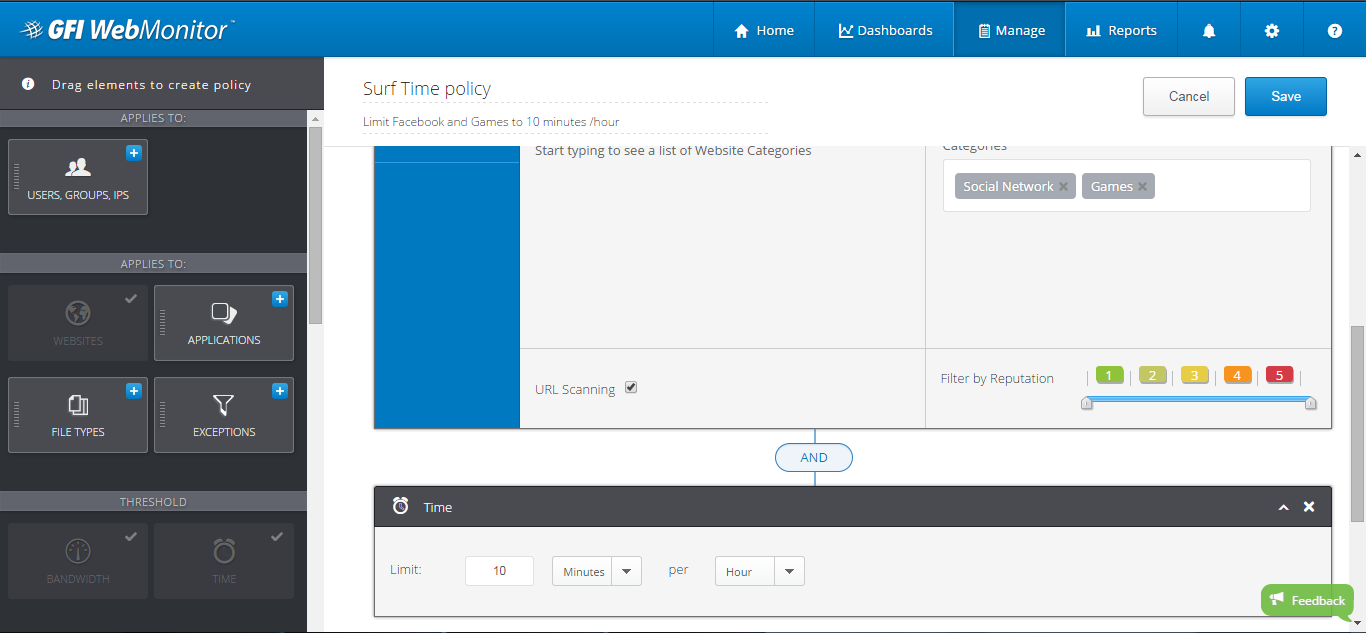Open the notifications bell icon
This screenshot has height=633, width=1366.
pos(1209,31)
